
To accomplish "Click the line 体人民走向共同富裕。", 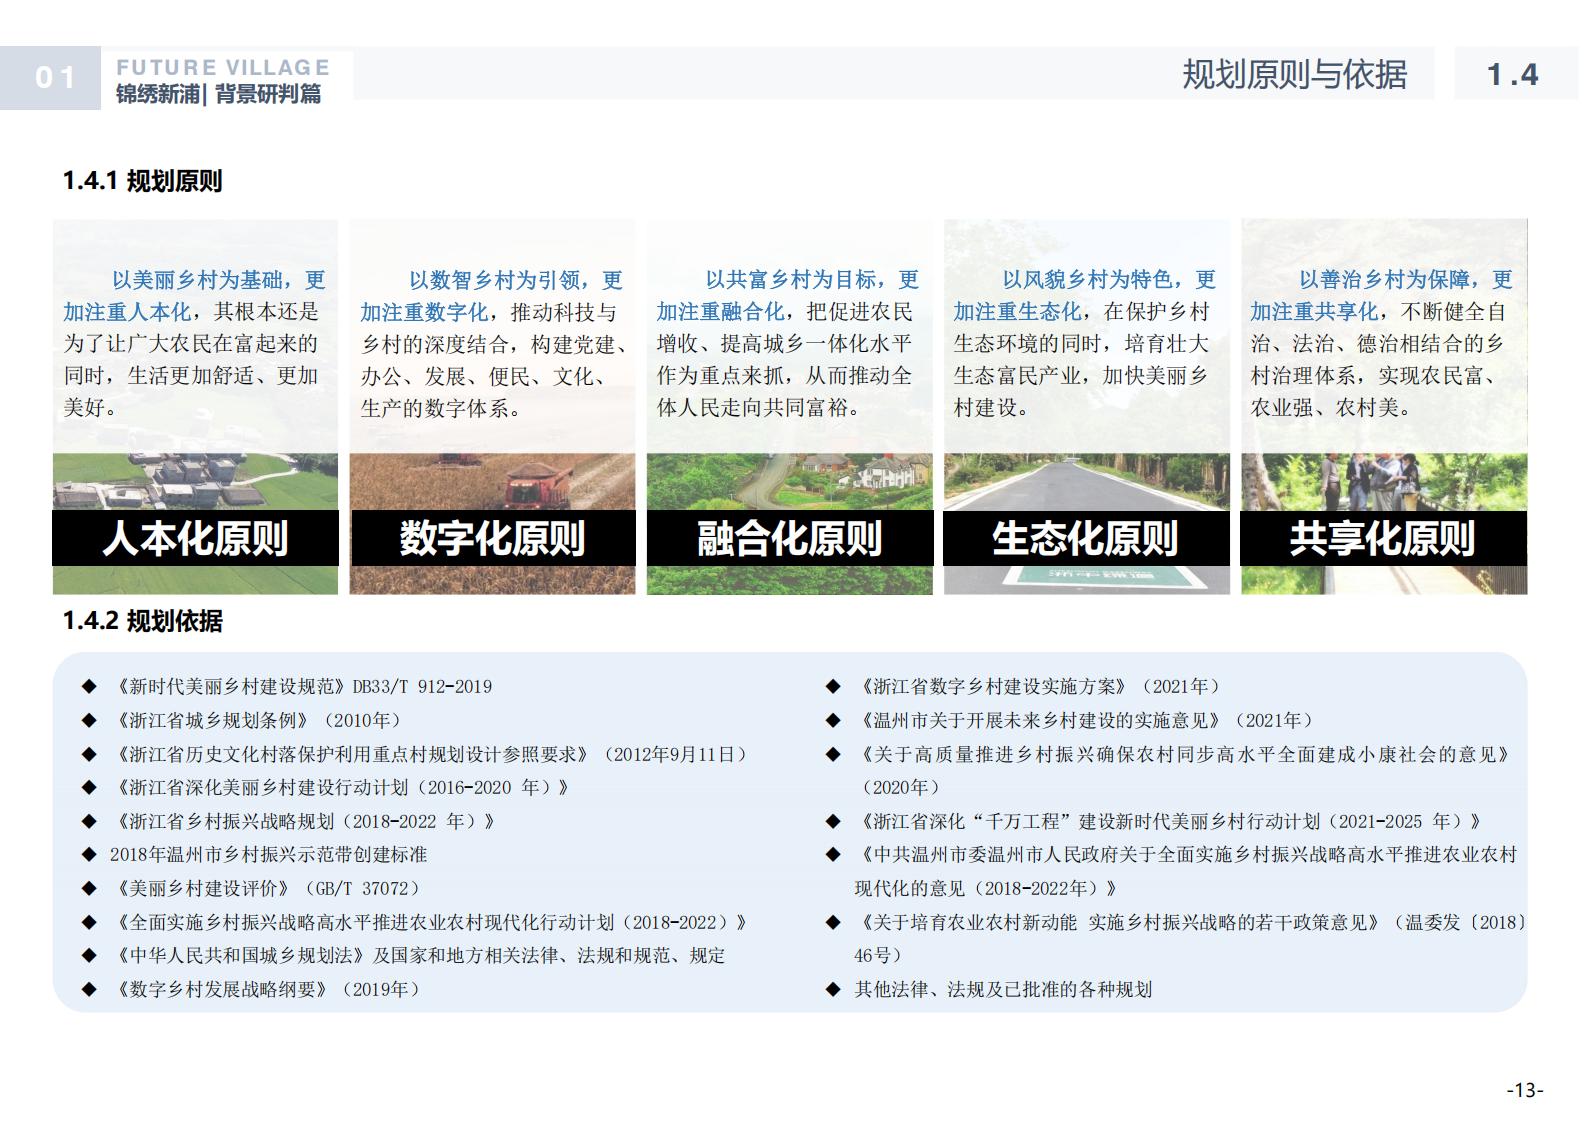I will [x=760, y=408].
